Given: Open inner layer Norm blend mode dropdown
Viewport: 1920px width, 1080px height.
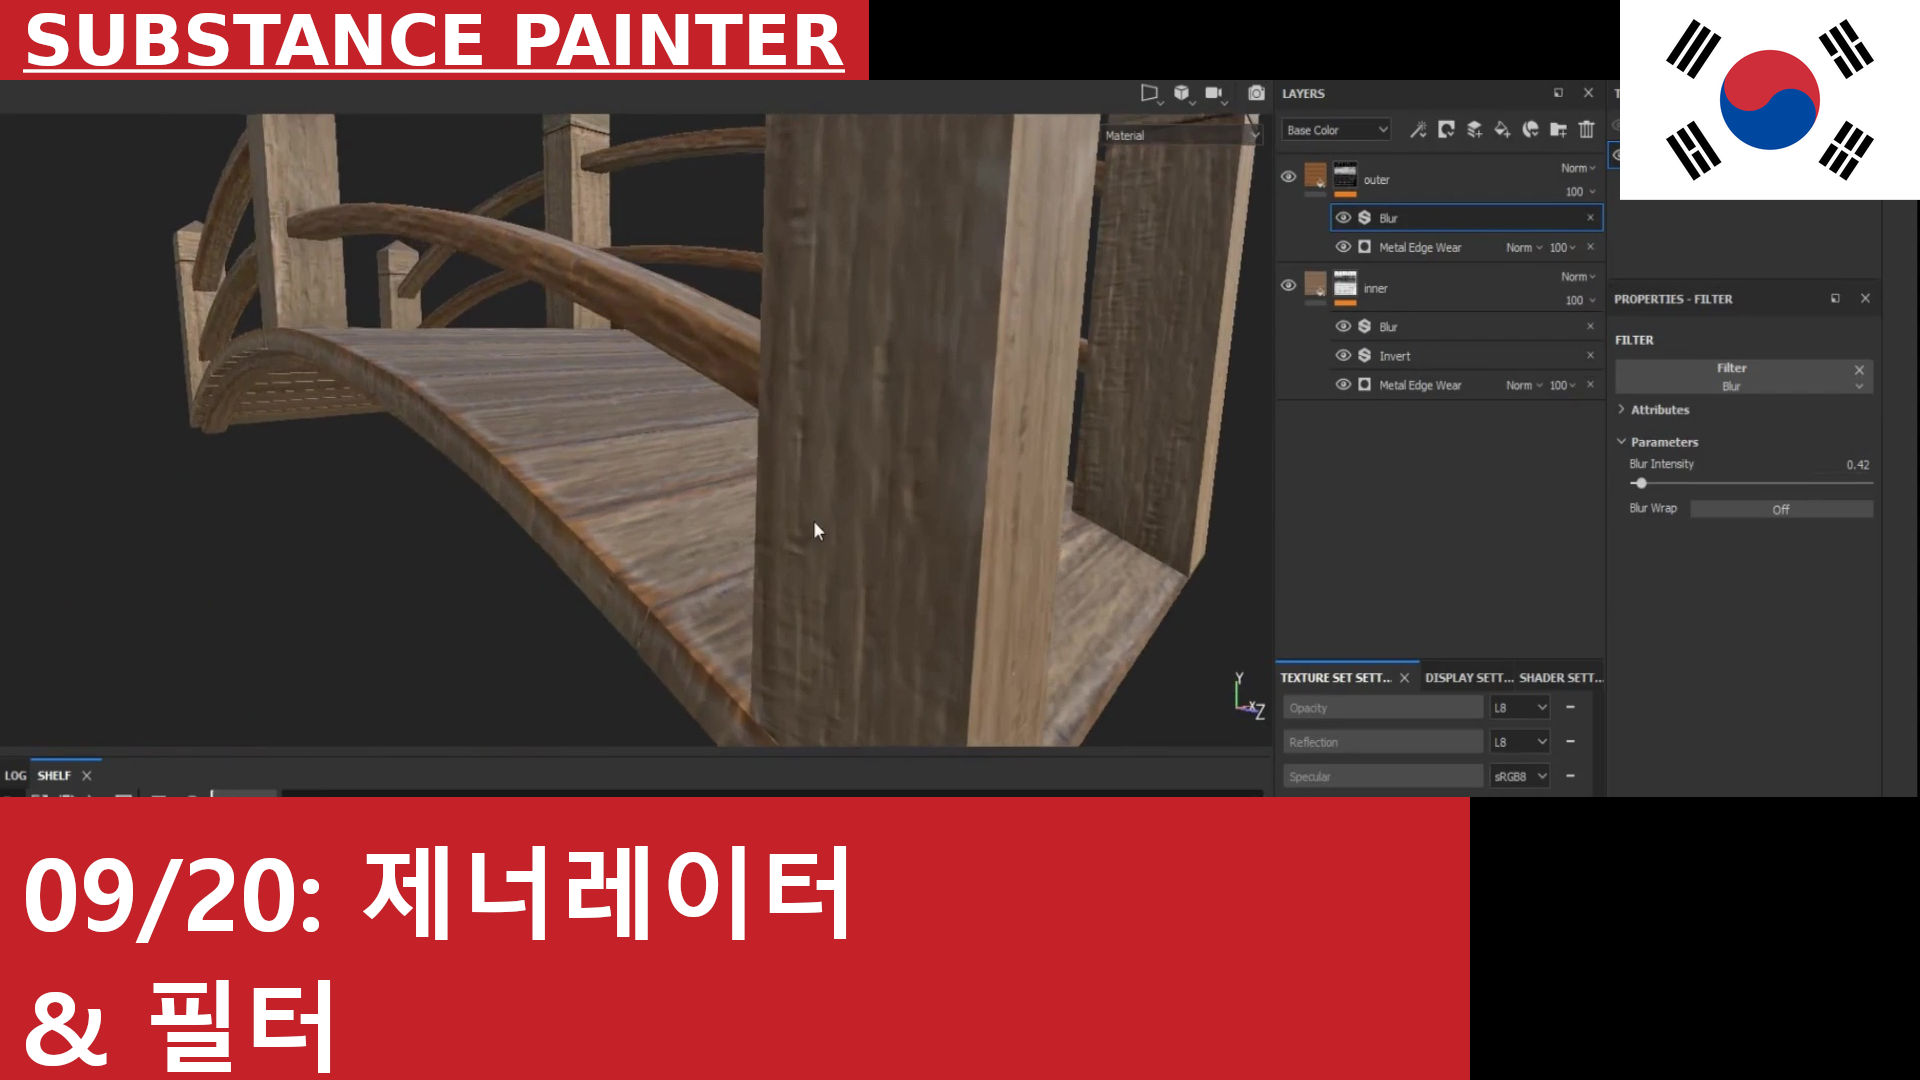Looking at the screenshot, I should 1578,277.
